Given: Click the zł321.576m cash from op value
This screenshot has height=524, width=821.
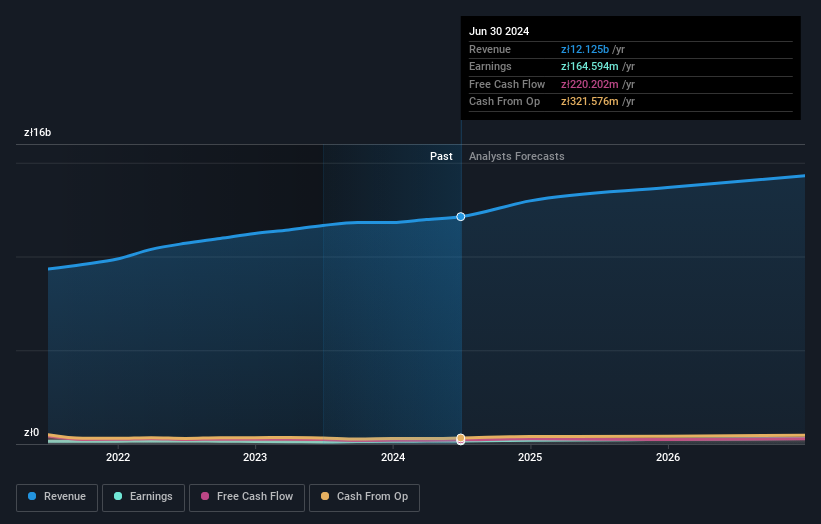Looking at the screenshot, I should click(x=590, y=102).
